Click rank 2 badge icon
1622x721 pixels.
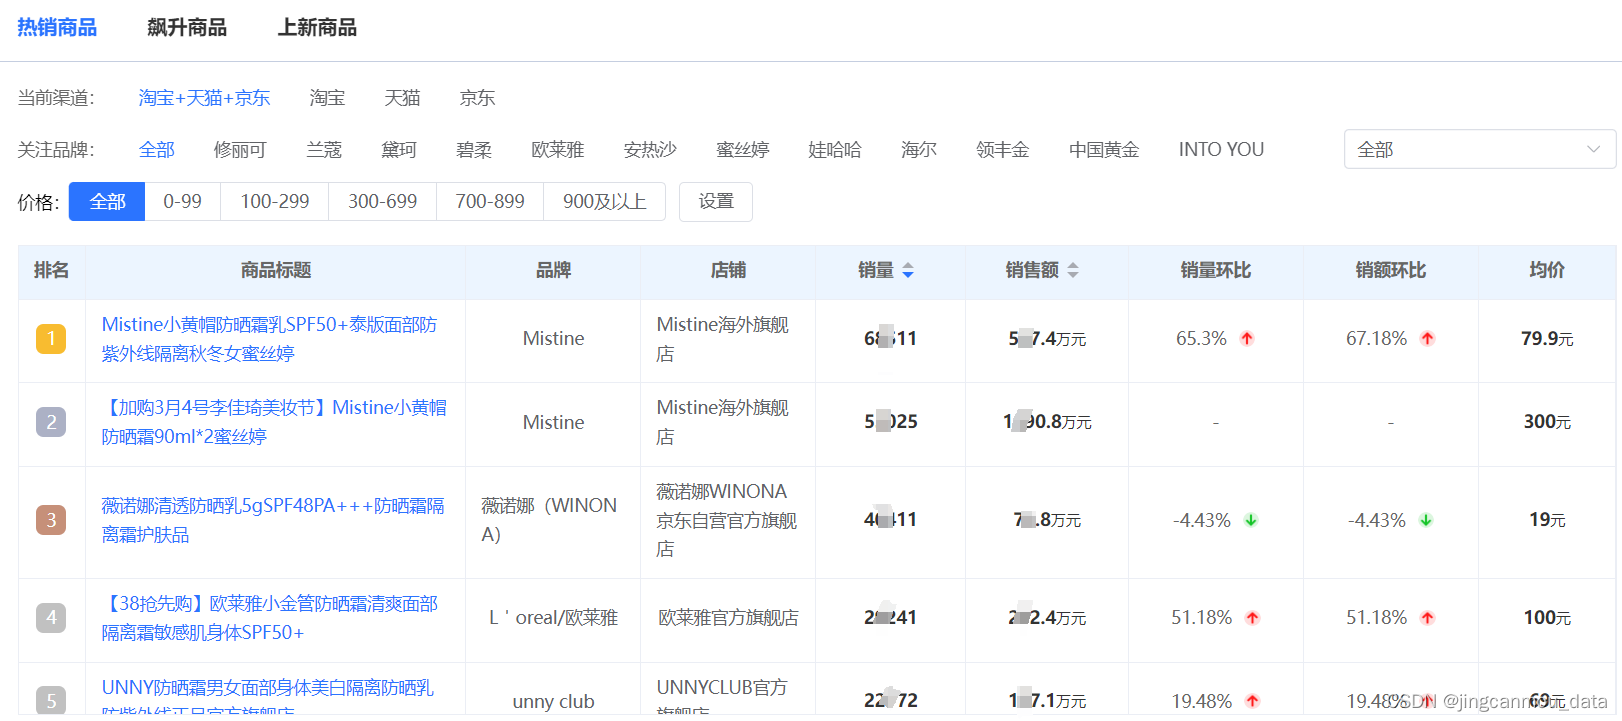(51, 422)
